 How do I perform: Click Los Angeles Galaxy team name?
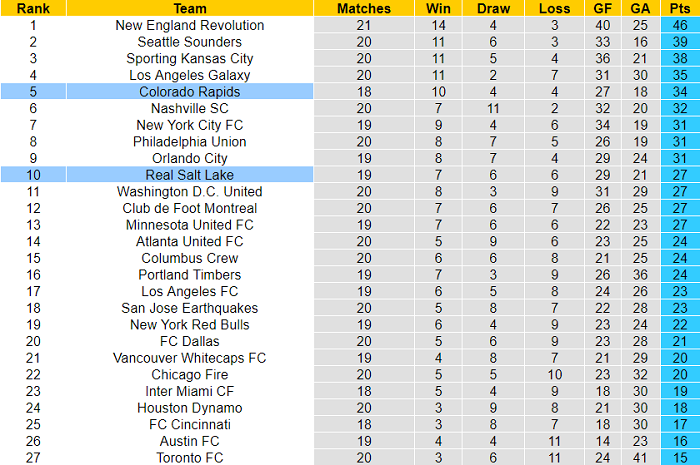(190, 75)
